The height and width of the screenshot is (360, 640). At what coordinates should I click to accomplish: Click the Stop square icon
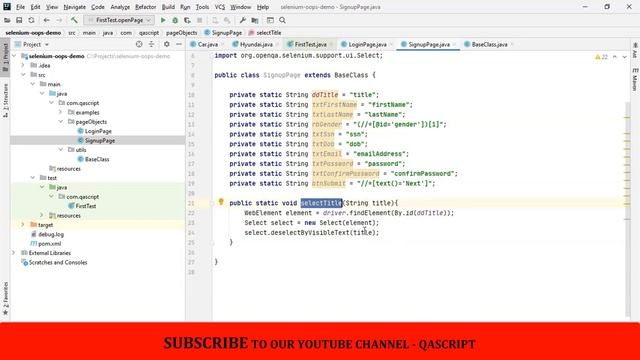pyautogui.click(x=200, y=20)
